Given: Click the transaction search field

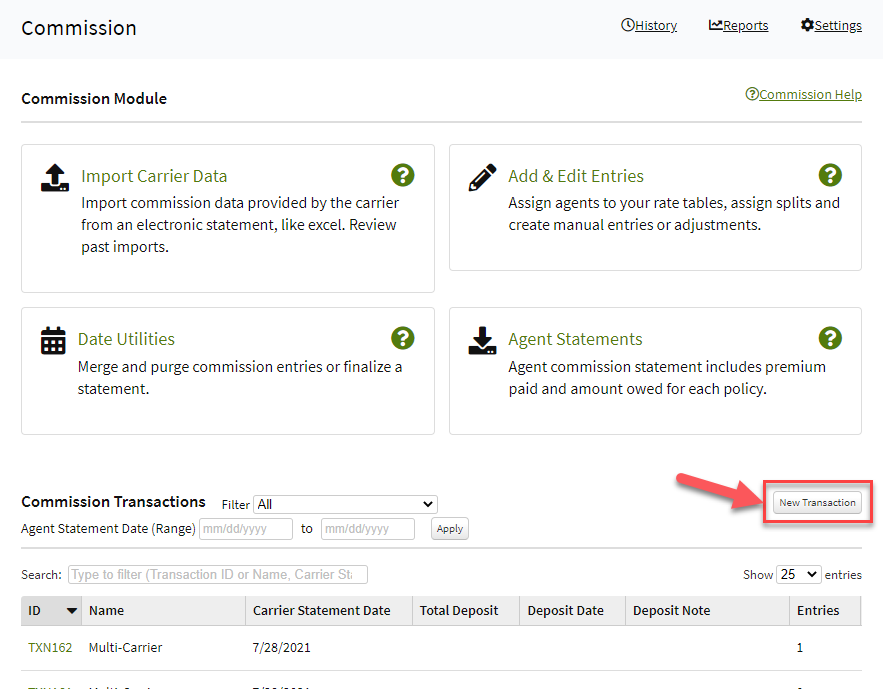Looking at the screenshot, I should pyautogui.click(x=215, y=574).
